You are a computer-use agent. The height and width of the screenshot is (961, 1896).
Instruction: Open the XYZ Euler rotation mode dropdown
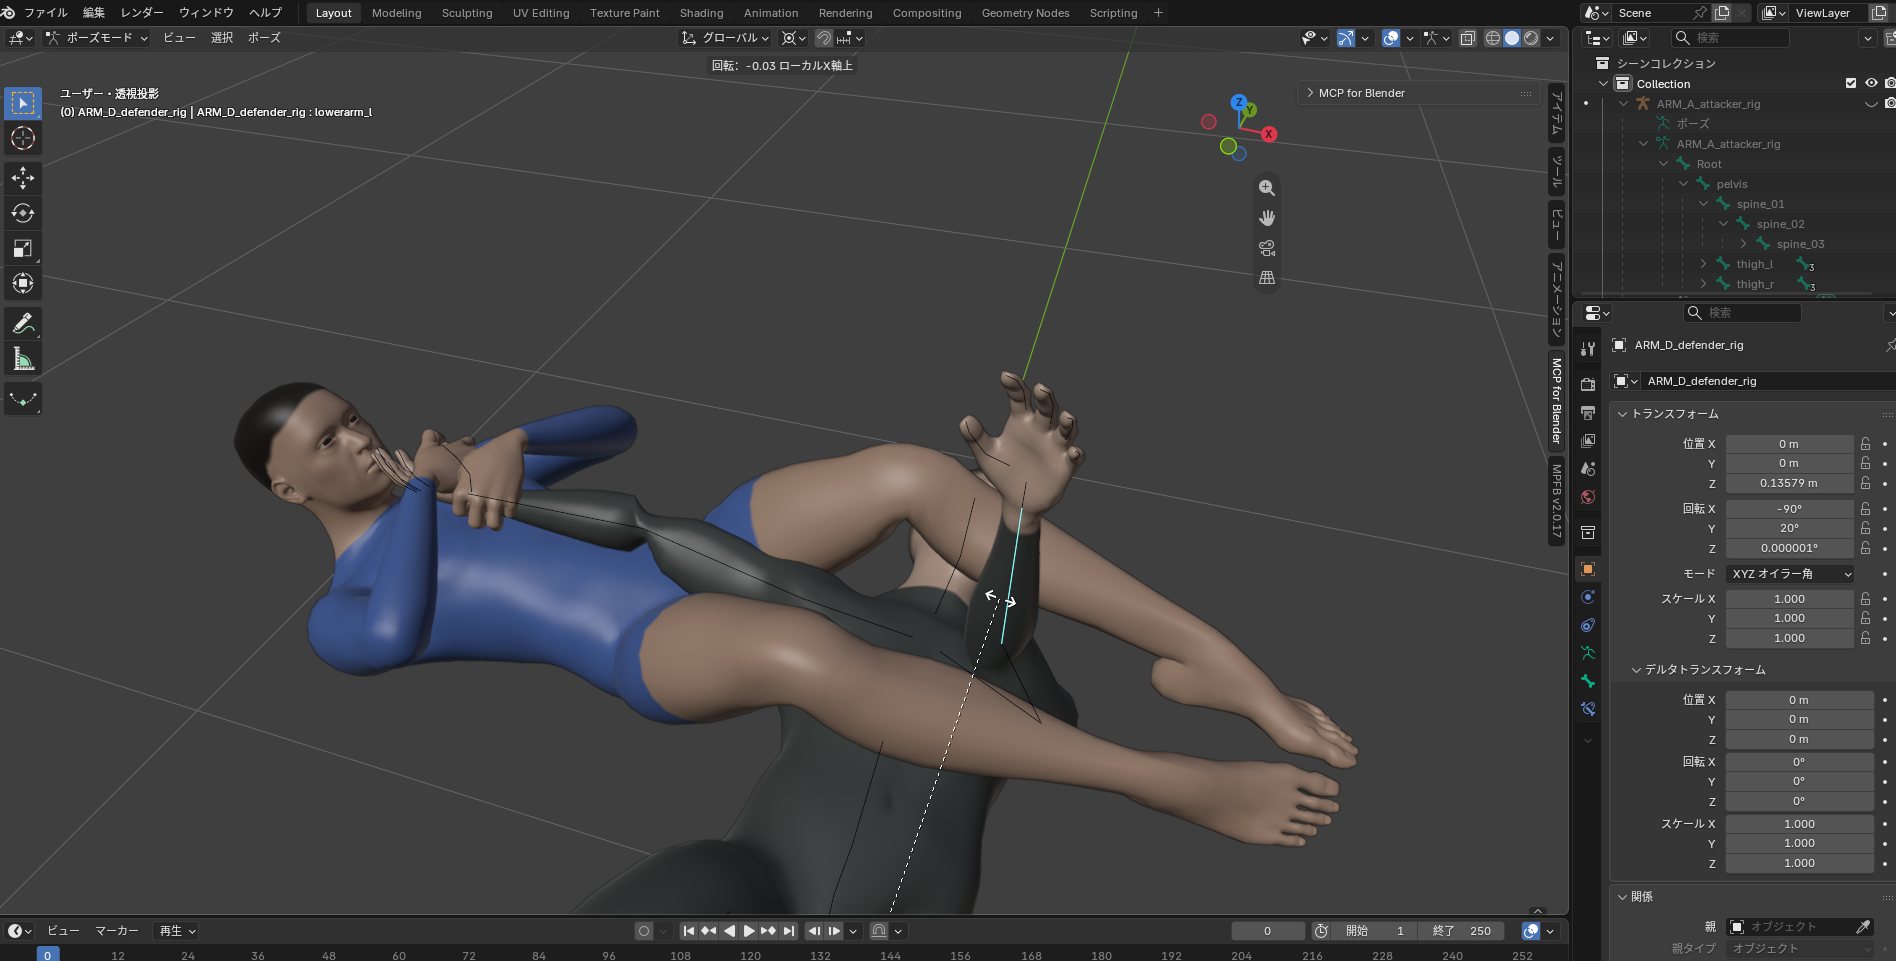[x=1791, y=574]
